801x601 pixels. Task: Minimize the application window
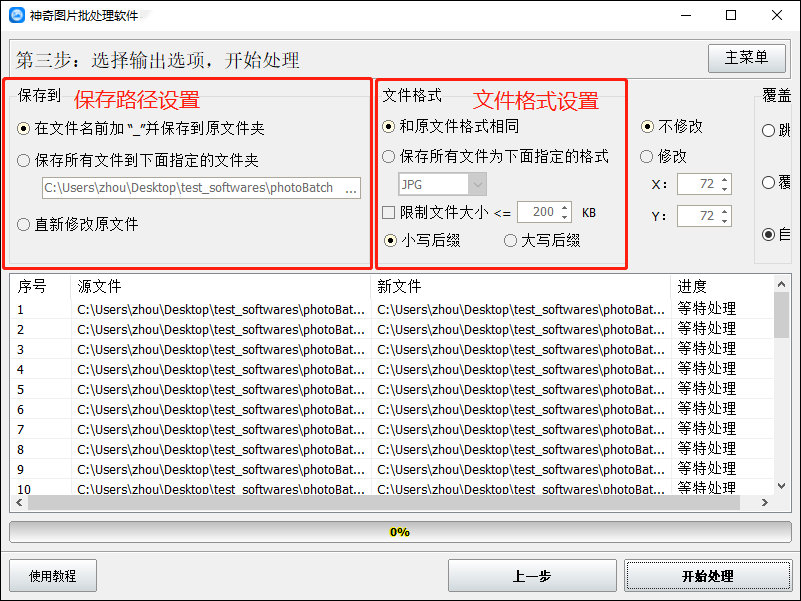point(686,15)
